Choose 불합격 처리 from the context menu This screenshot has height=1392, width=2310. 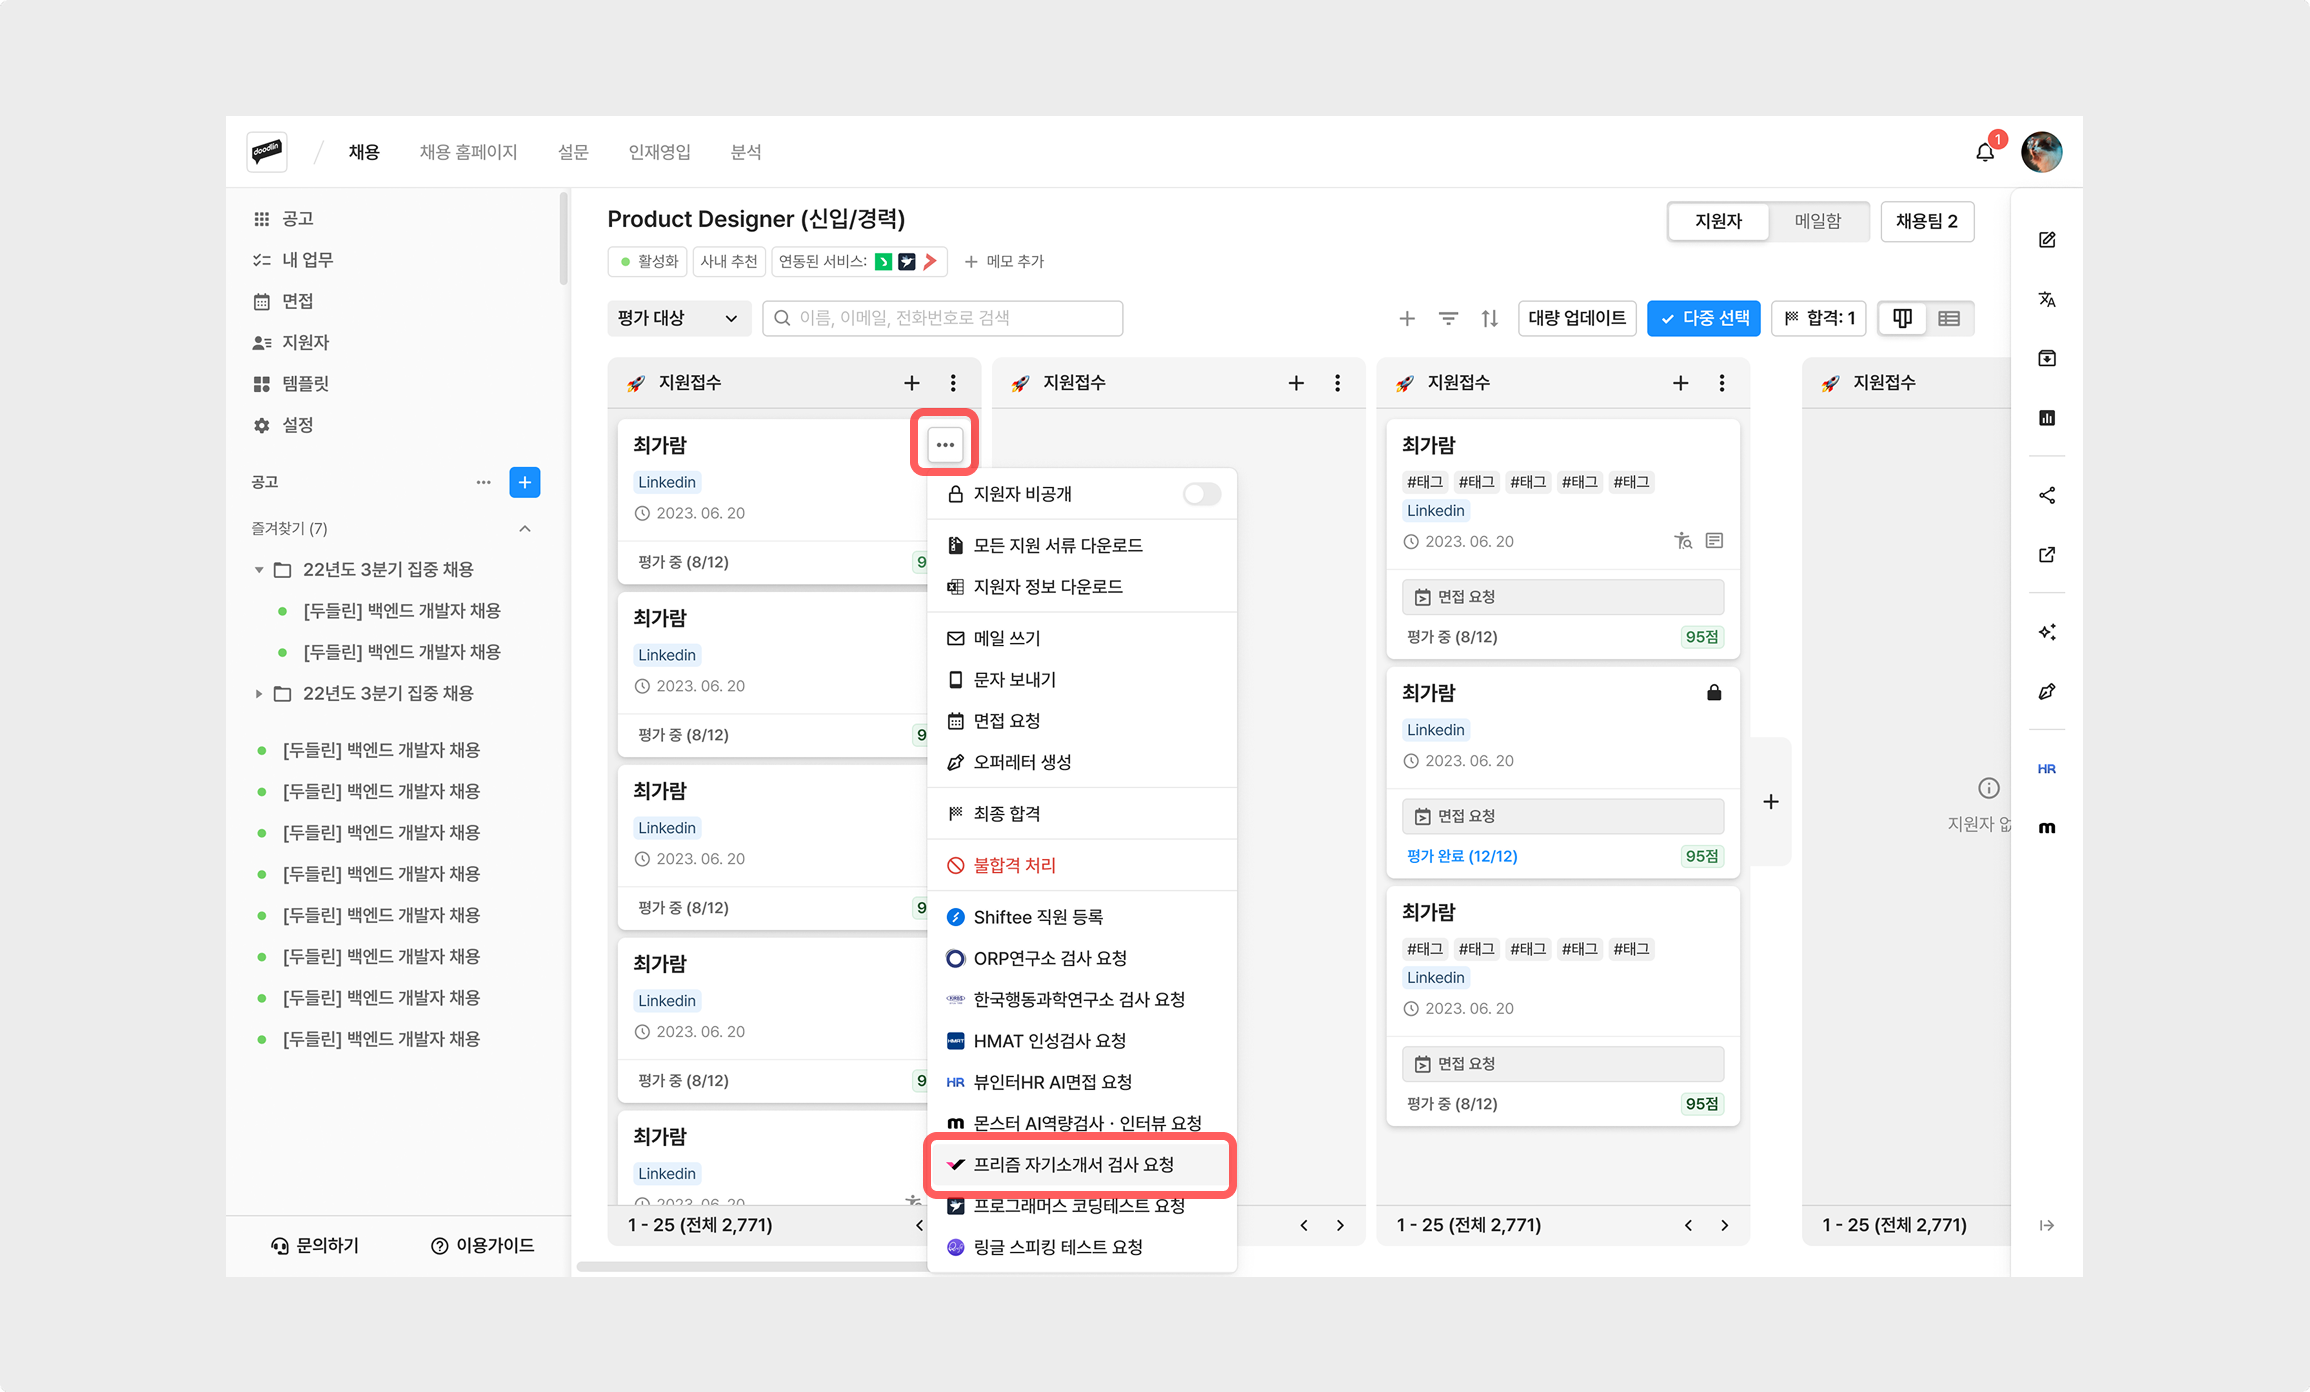coord(1014,865)
